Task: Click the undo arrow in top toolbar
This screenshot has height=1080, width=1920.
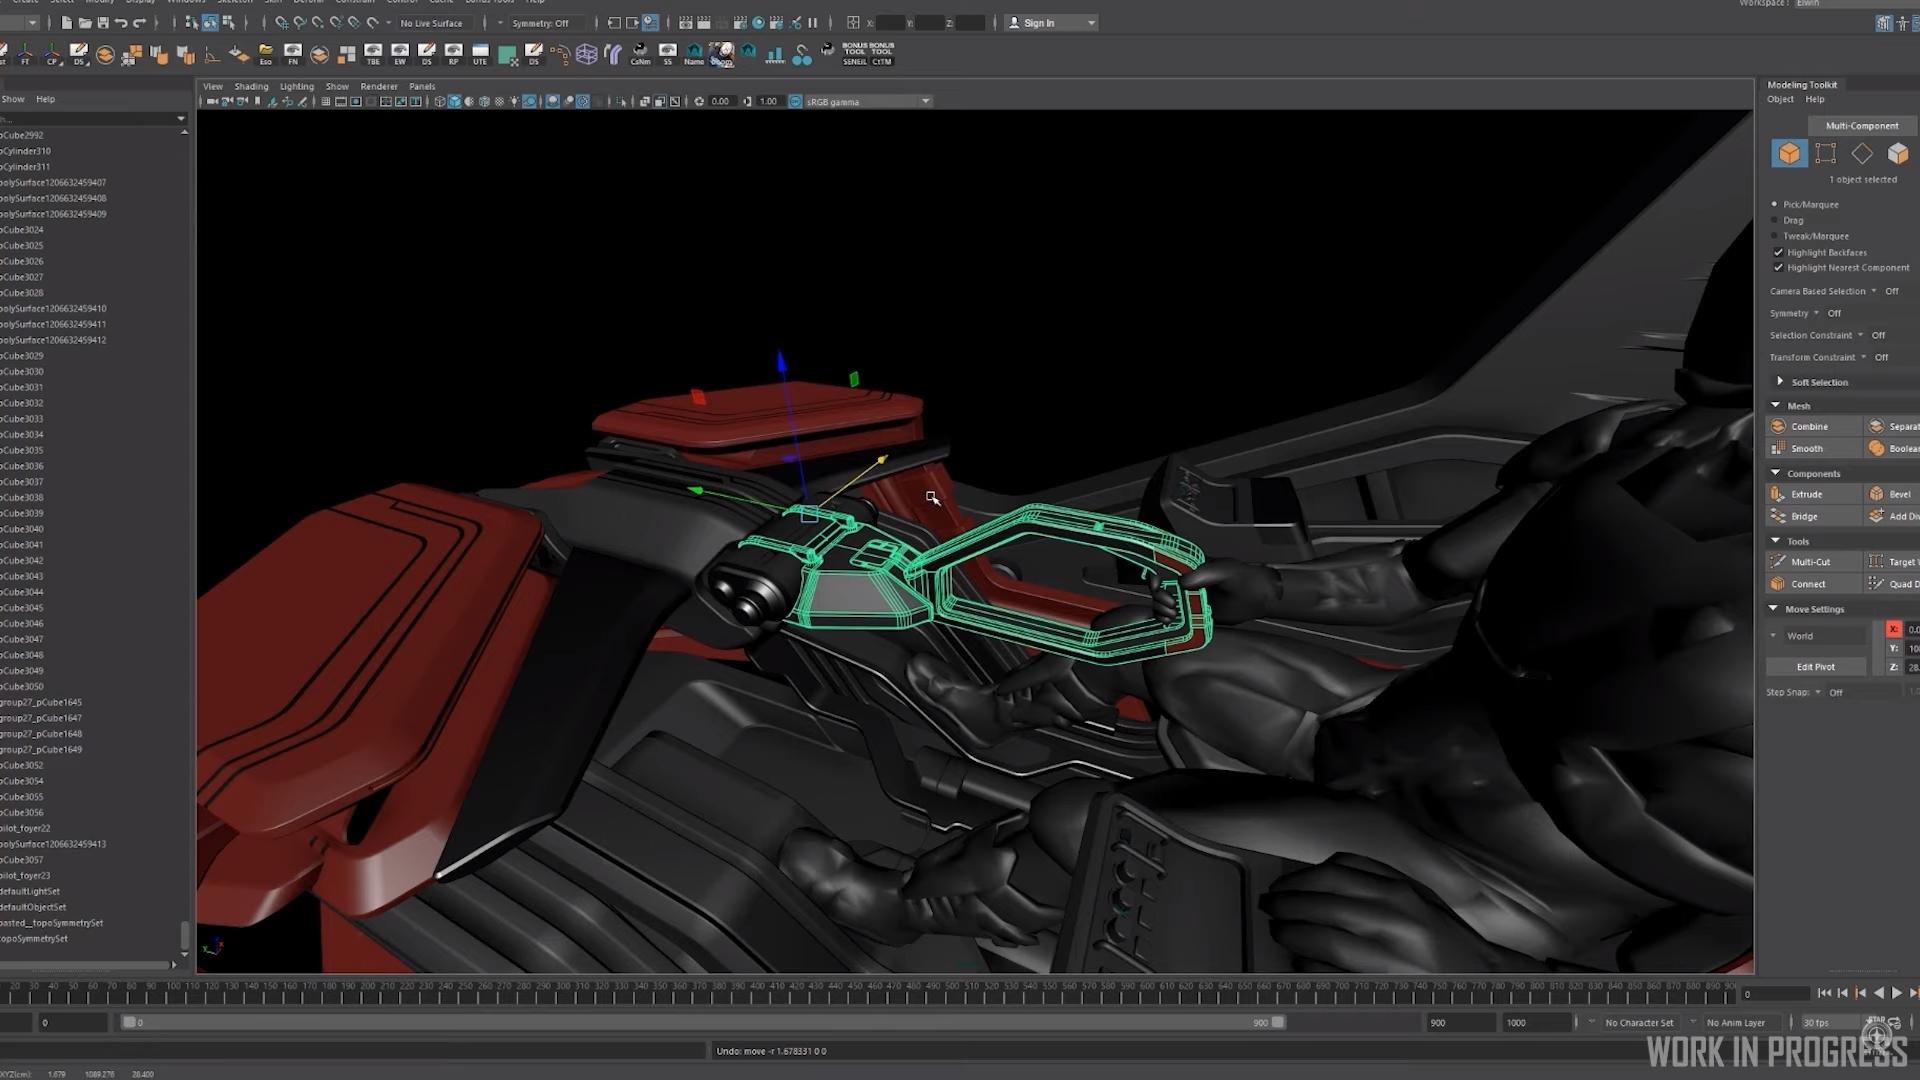Action: (x=121, y=22)
